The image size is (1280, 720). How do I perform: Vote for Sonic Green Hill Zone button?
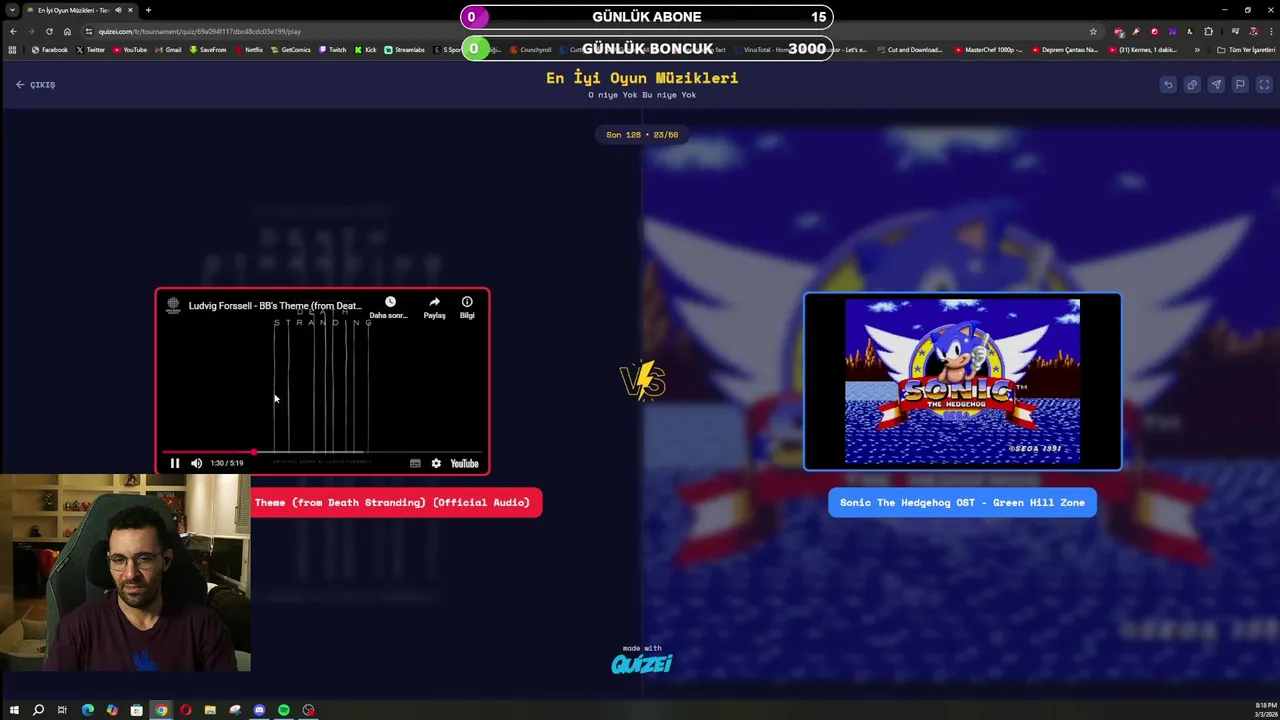tap(962, 503)
